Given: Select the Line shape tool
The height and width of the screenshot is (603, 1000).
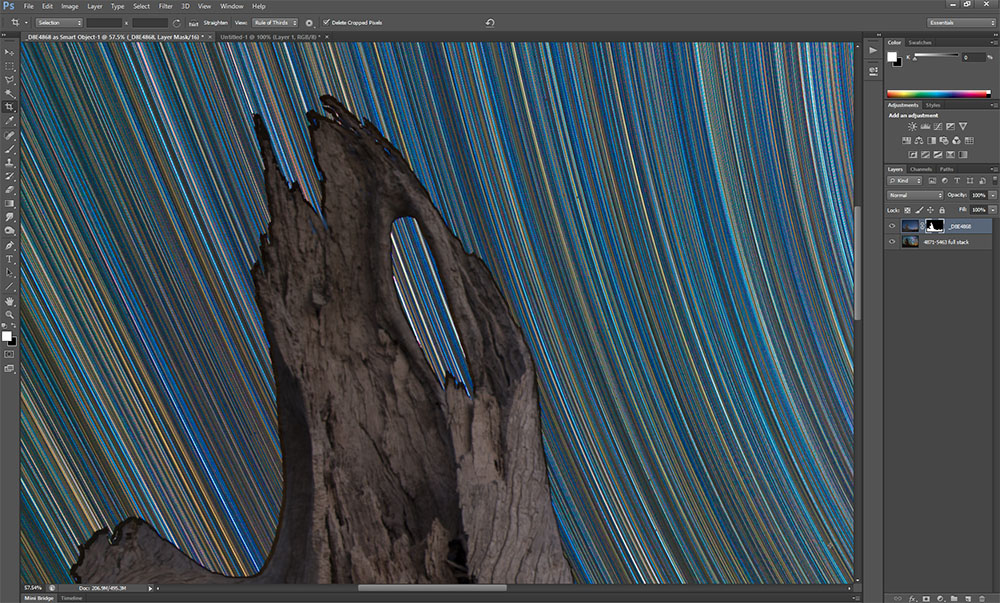Looking at the screenshot, I should pyautogui.click(x=9, y=287).
